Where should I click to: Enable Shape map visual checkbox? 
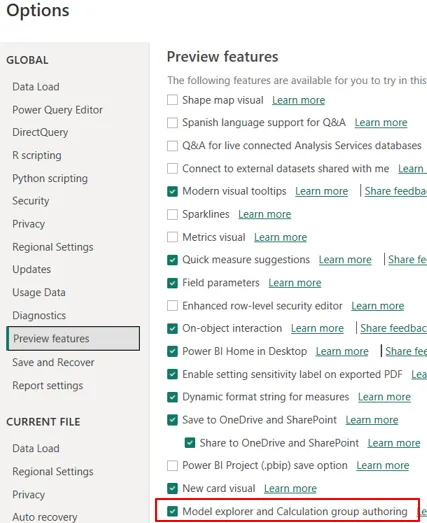(x=172, y=100)
